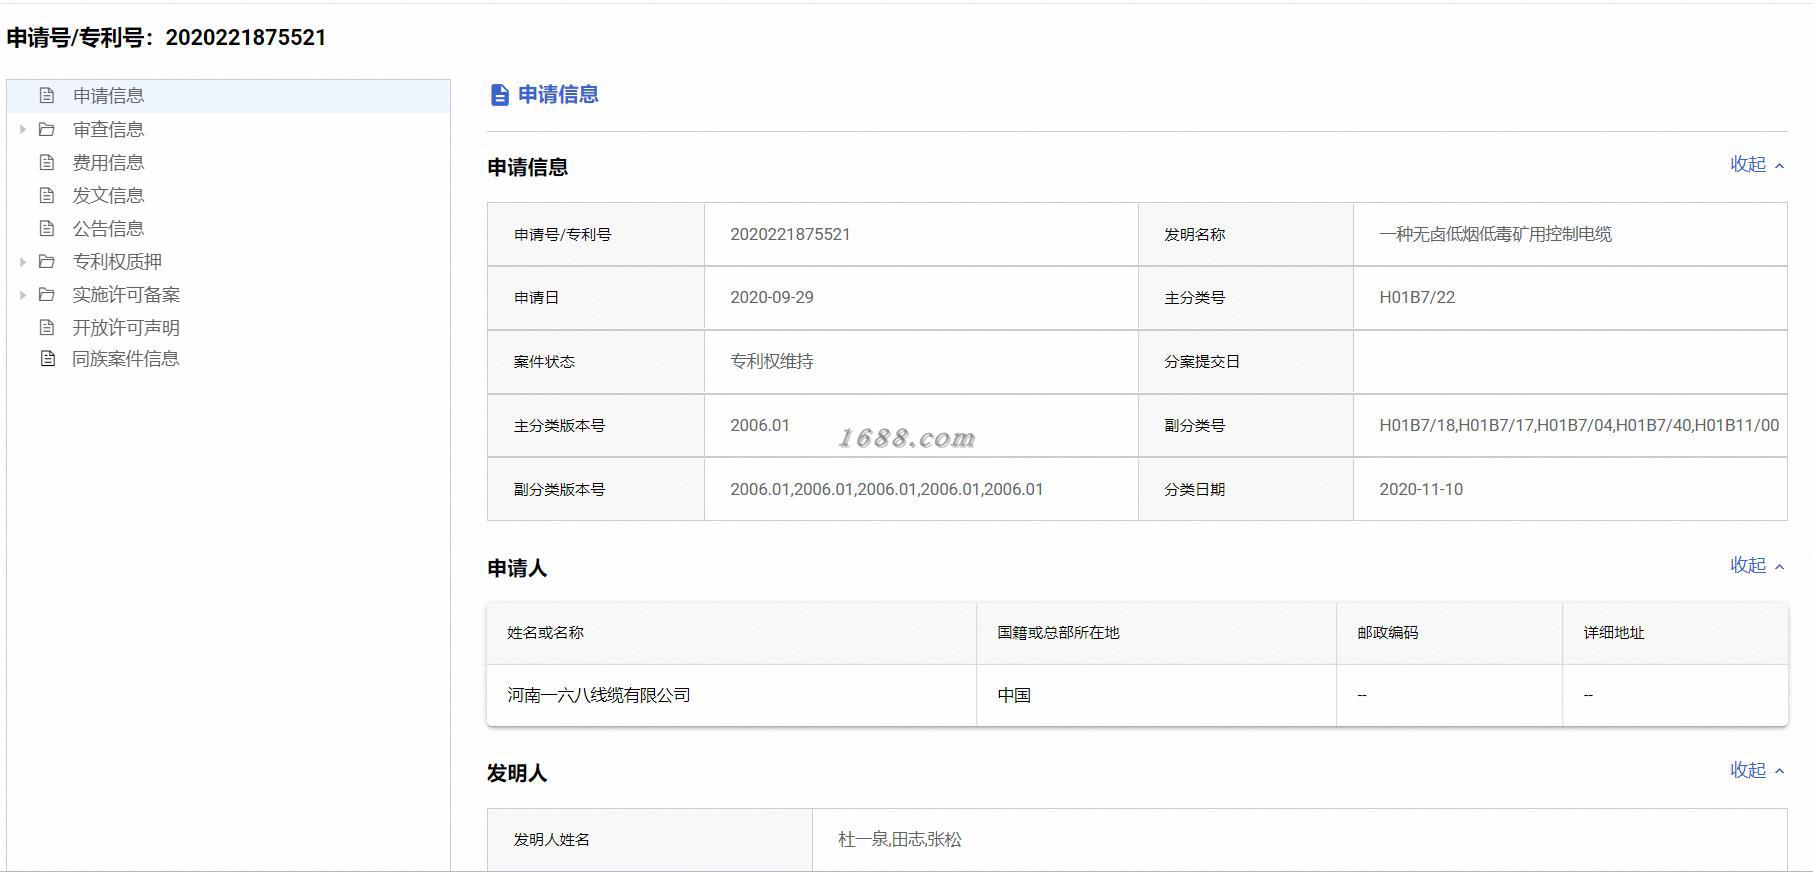Screen dimensions: 1813x872
Task: Collapse the 申请信息 section via 收起
Action: 1757,164
